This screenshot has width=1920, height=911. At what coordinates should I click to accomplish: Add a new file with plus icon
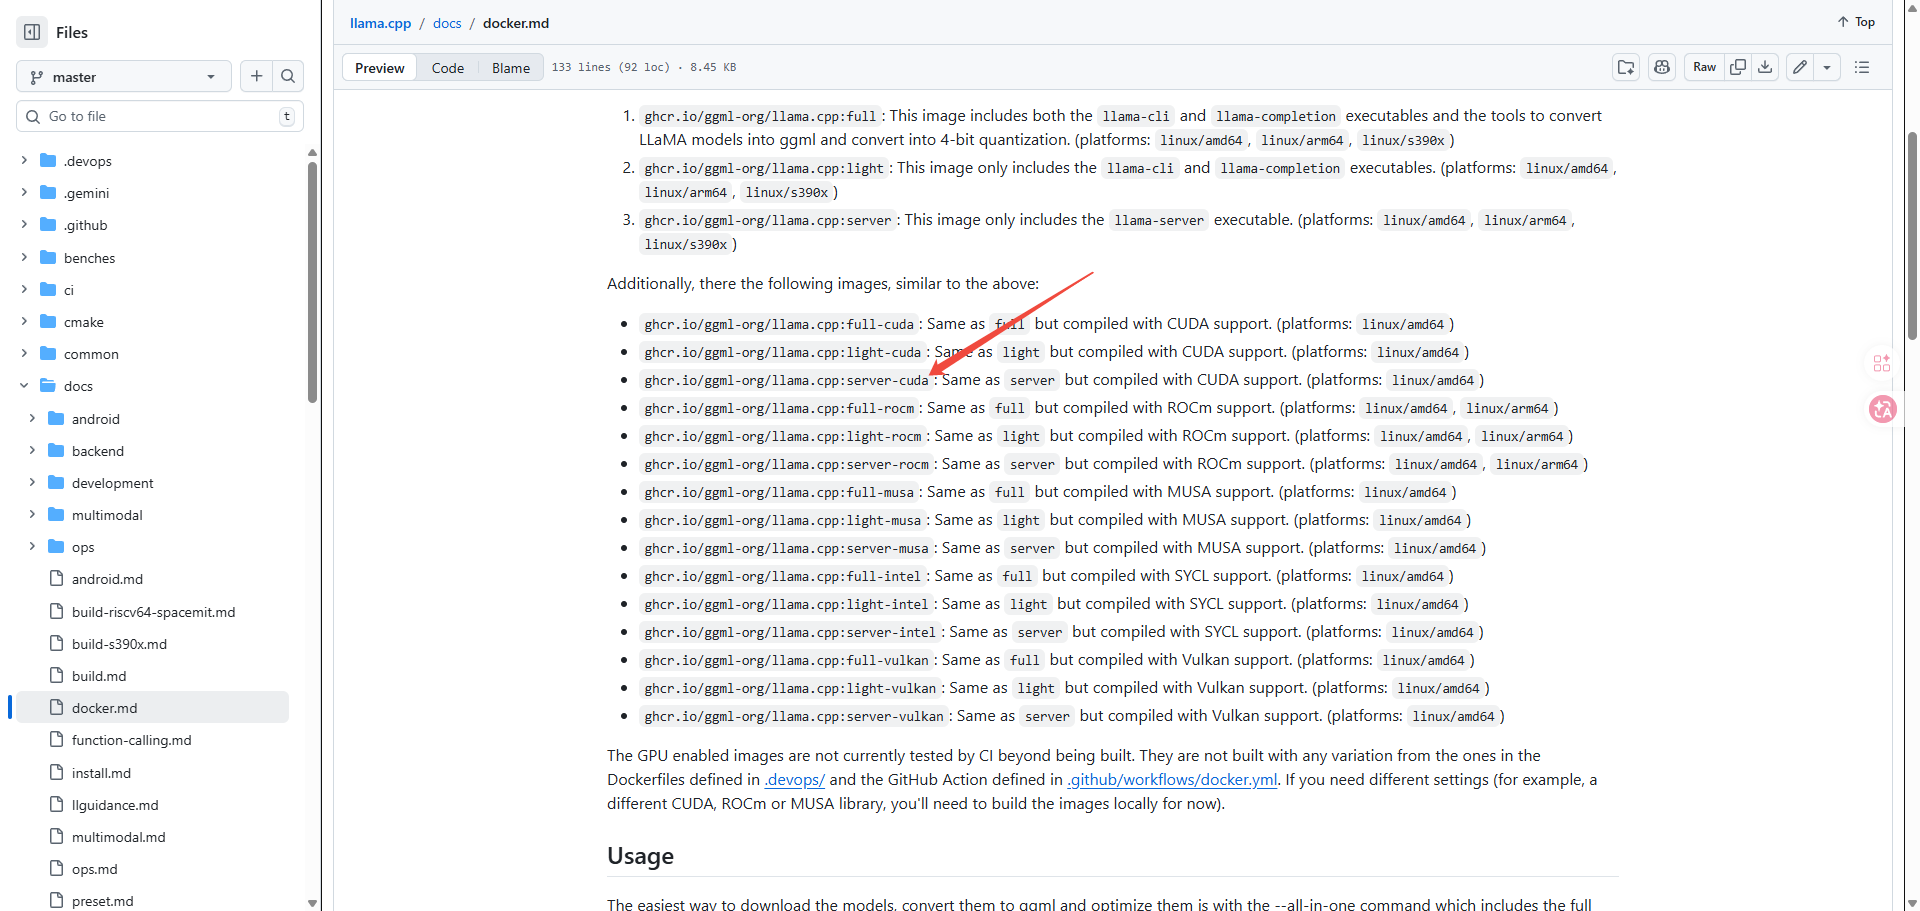click(x=257, y=76)
